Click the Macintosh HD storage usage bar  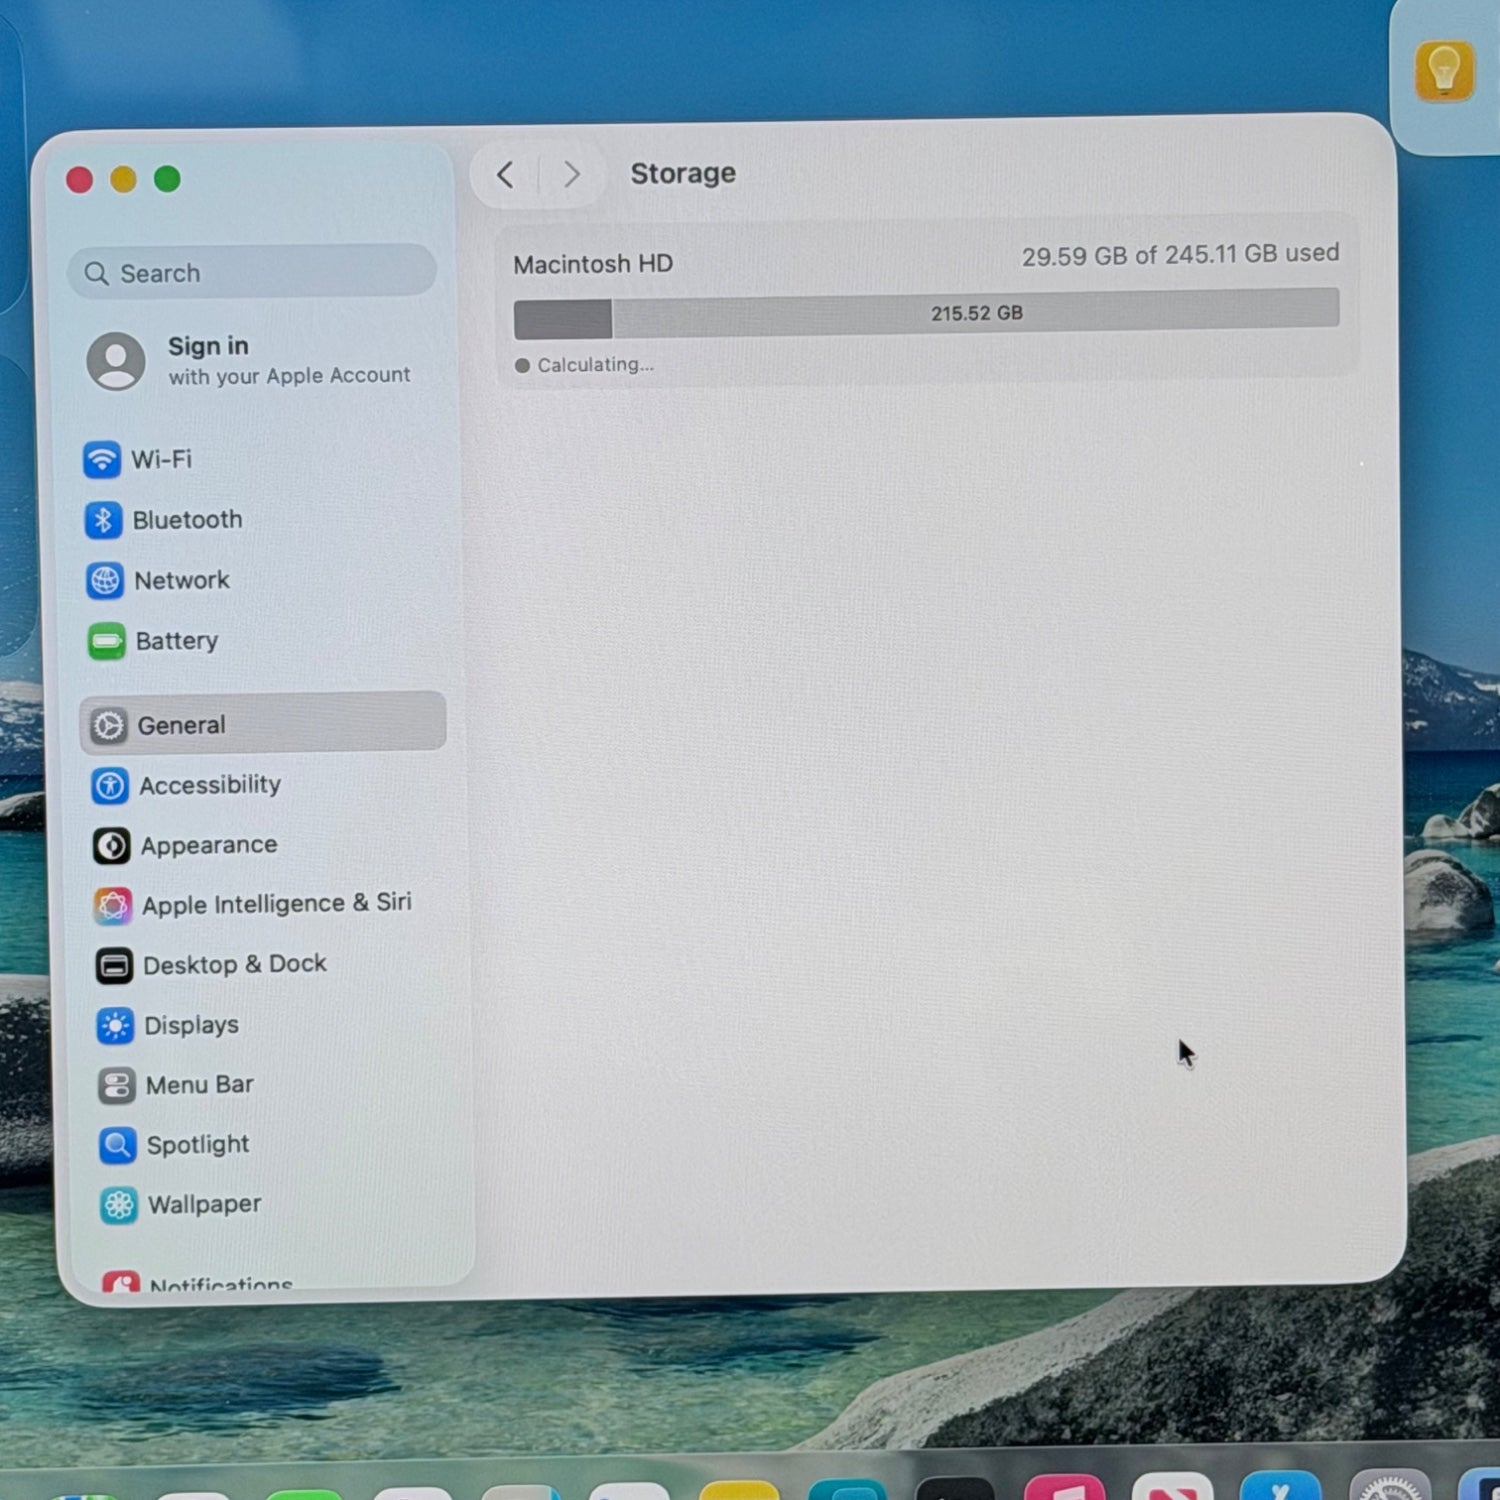pyautogui.click(x=925, y=313)
